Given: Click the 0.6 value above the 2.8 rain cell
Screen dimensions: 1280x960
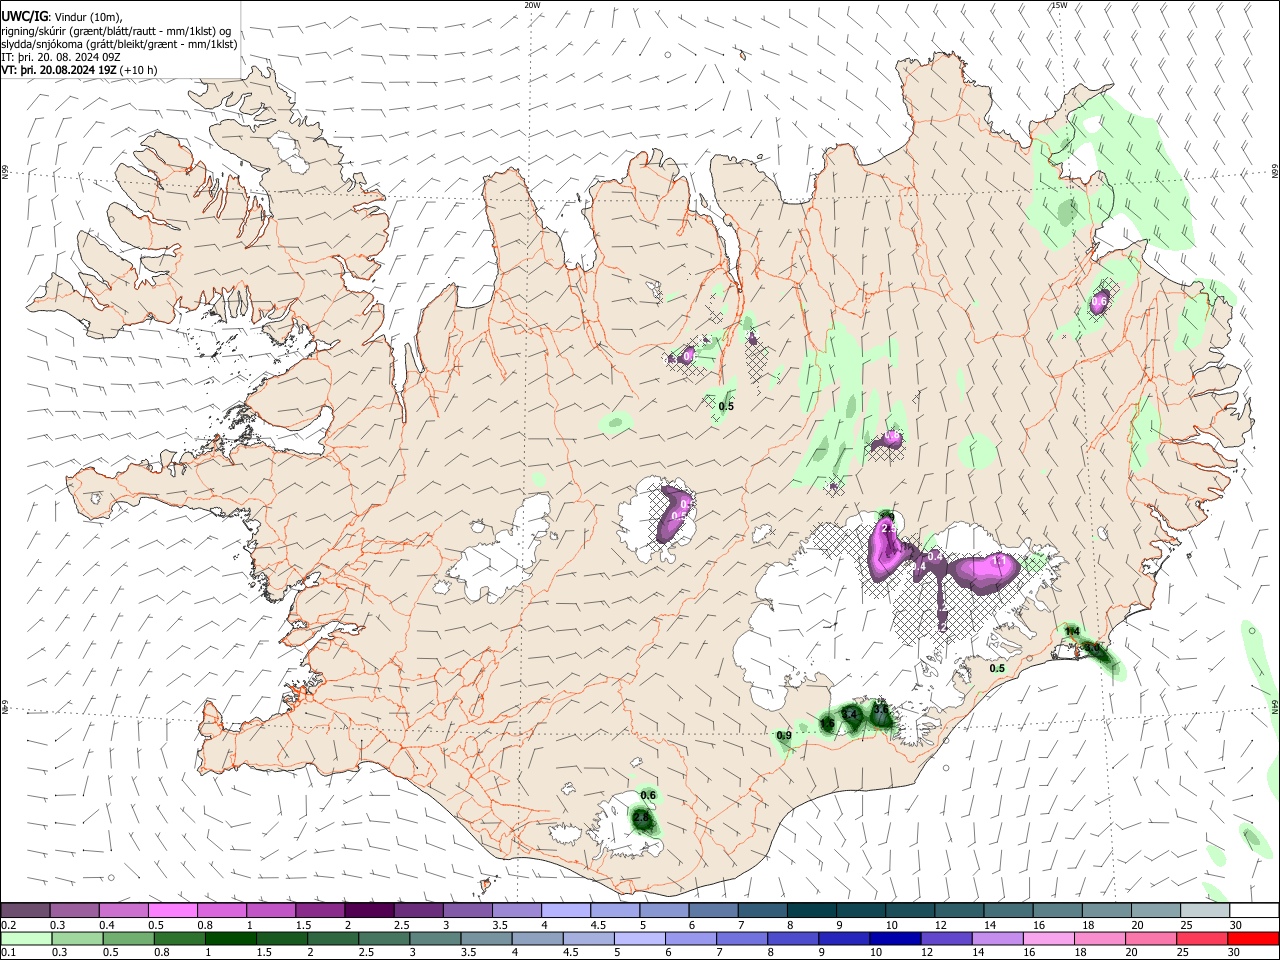Looking at the screenshot, I should pyautogui.click(x=648, y=795).
